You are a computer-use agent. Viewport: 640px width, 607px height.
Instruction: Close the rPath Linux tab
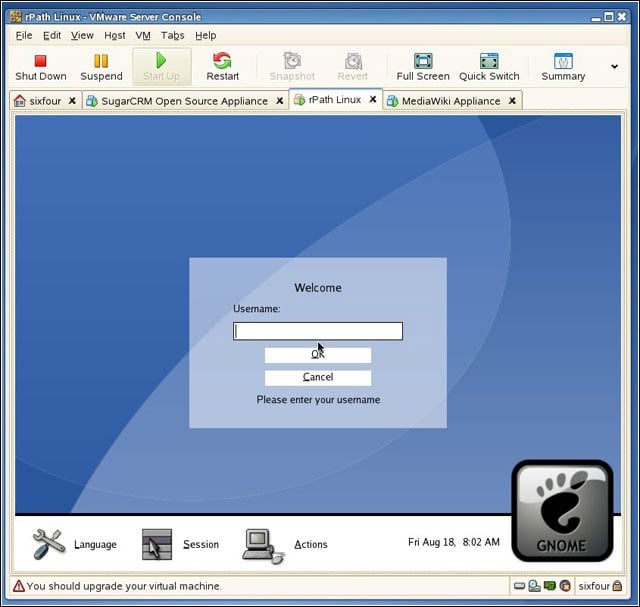coord(373,99)
